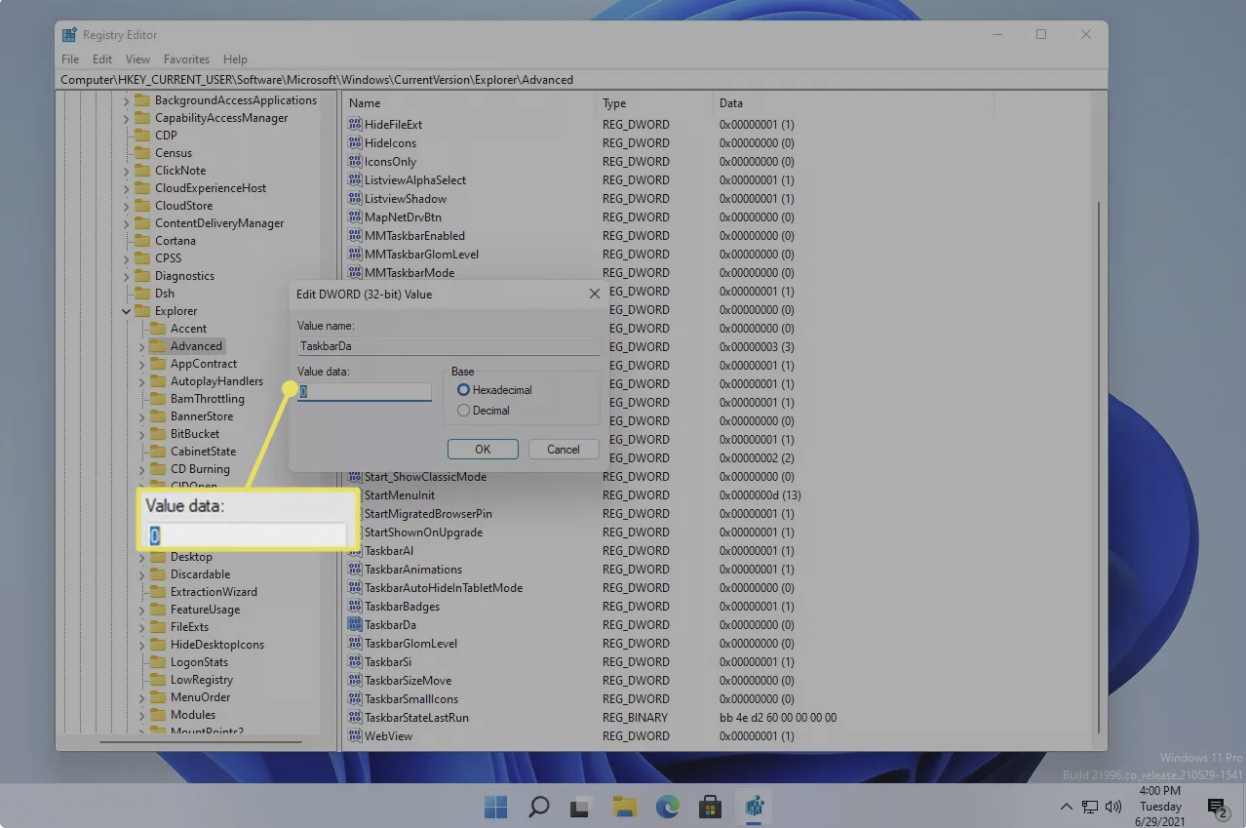Click the TaskbarDa registry value icon
This screenshot has width=1246, height=828.
click(354, 625)
